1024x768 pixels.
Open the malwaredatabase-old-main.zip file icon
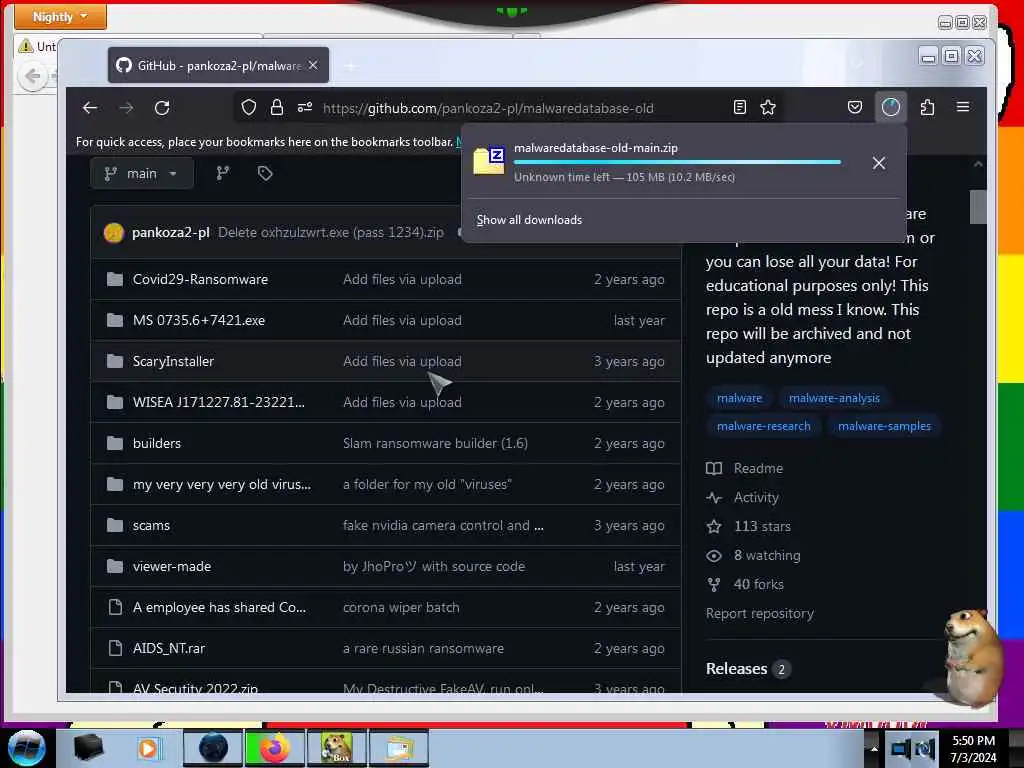tap(489, 161)
